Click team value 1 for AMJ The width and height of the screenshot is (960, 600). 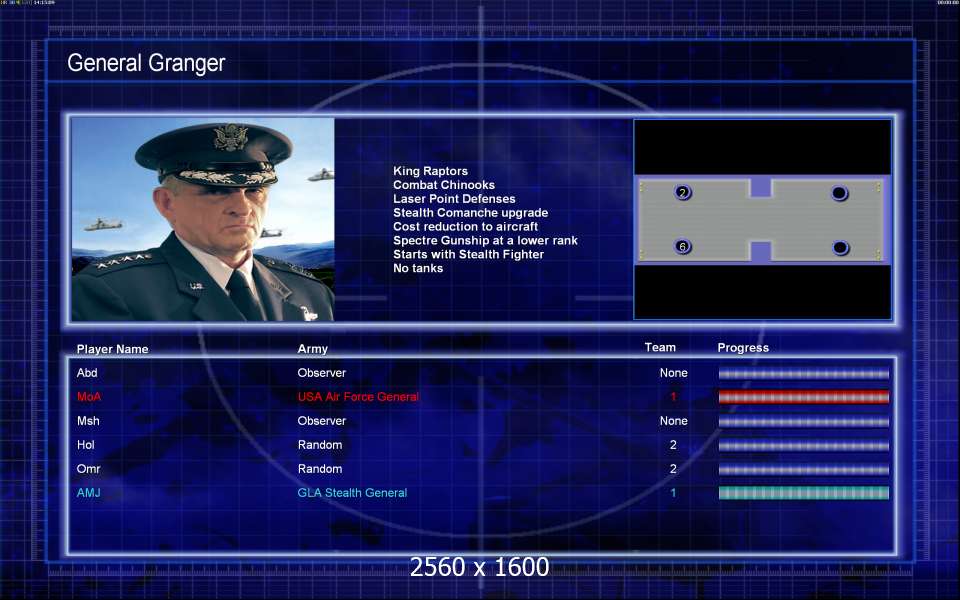click(x=673, y=493)
